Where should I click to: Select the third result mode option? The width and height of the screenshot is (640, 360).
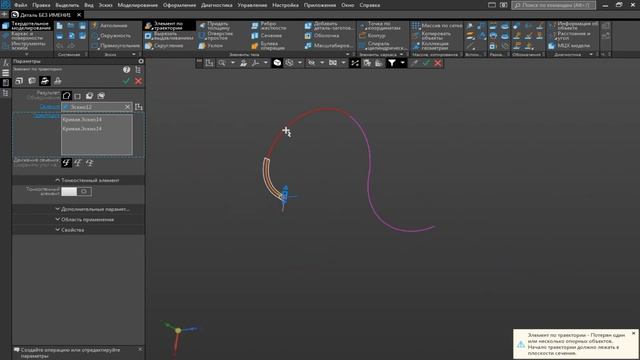point(89,96)
